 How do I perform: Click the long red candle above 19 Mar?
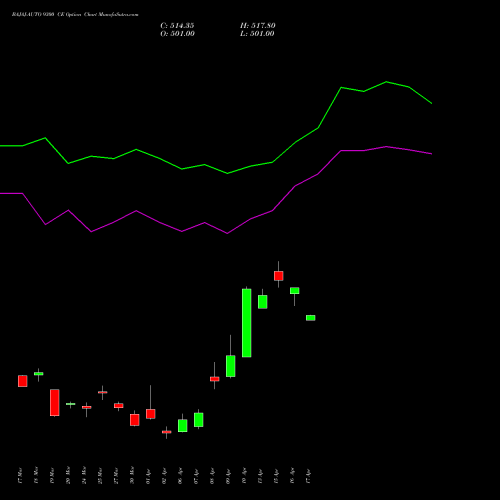[x=55, y=402]
